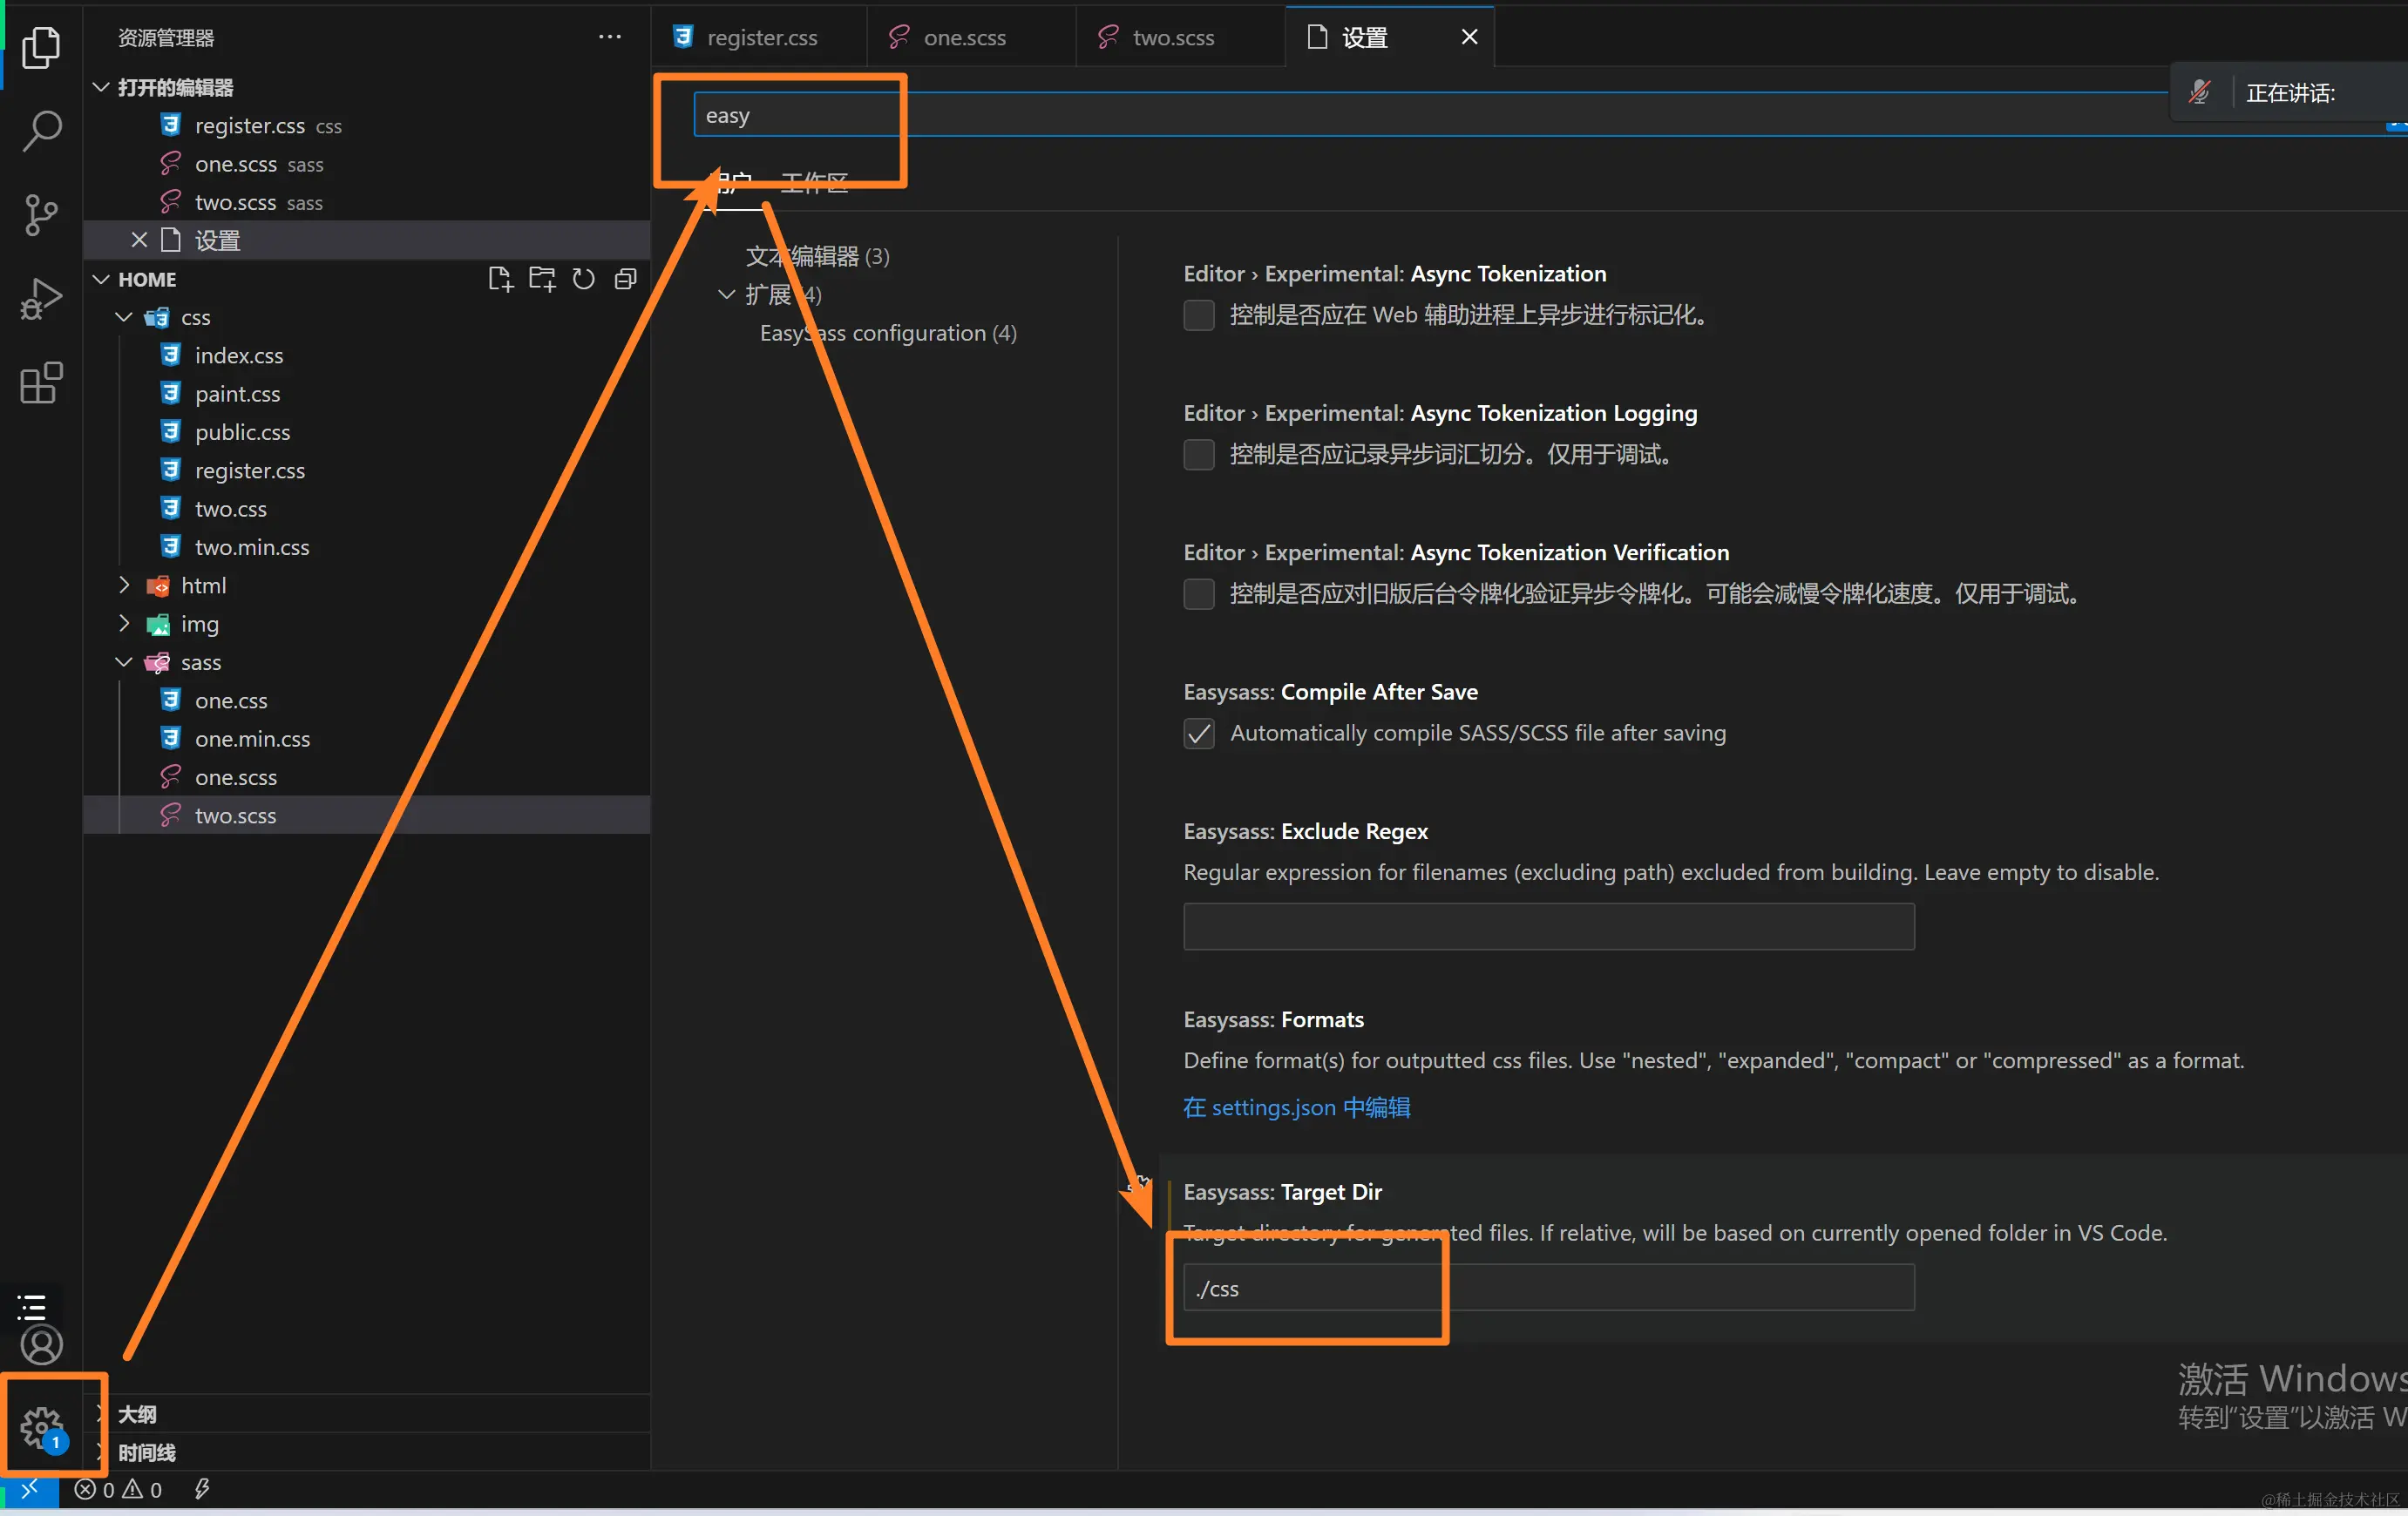Enable the Async Tokenization checkbox
This screenshot has height=1516, width=2408.
(1199, 315)
